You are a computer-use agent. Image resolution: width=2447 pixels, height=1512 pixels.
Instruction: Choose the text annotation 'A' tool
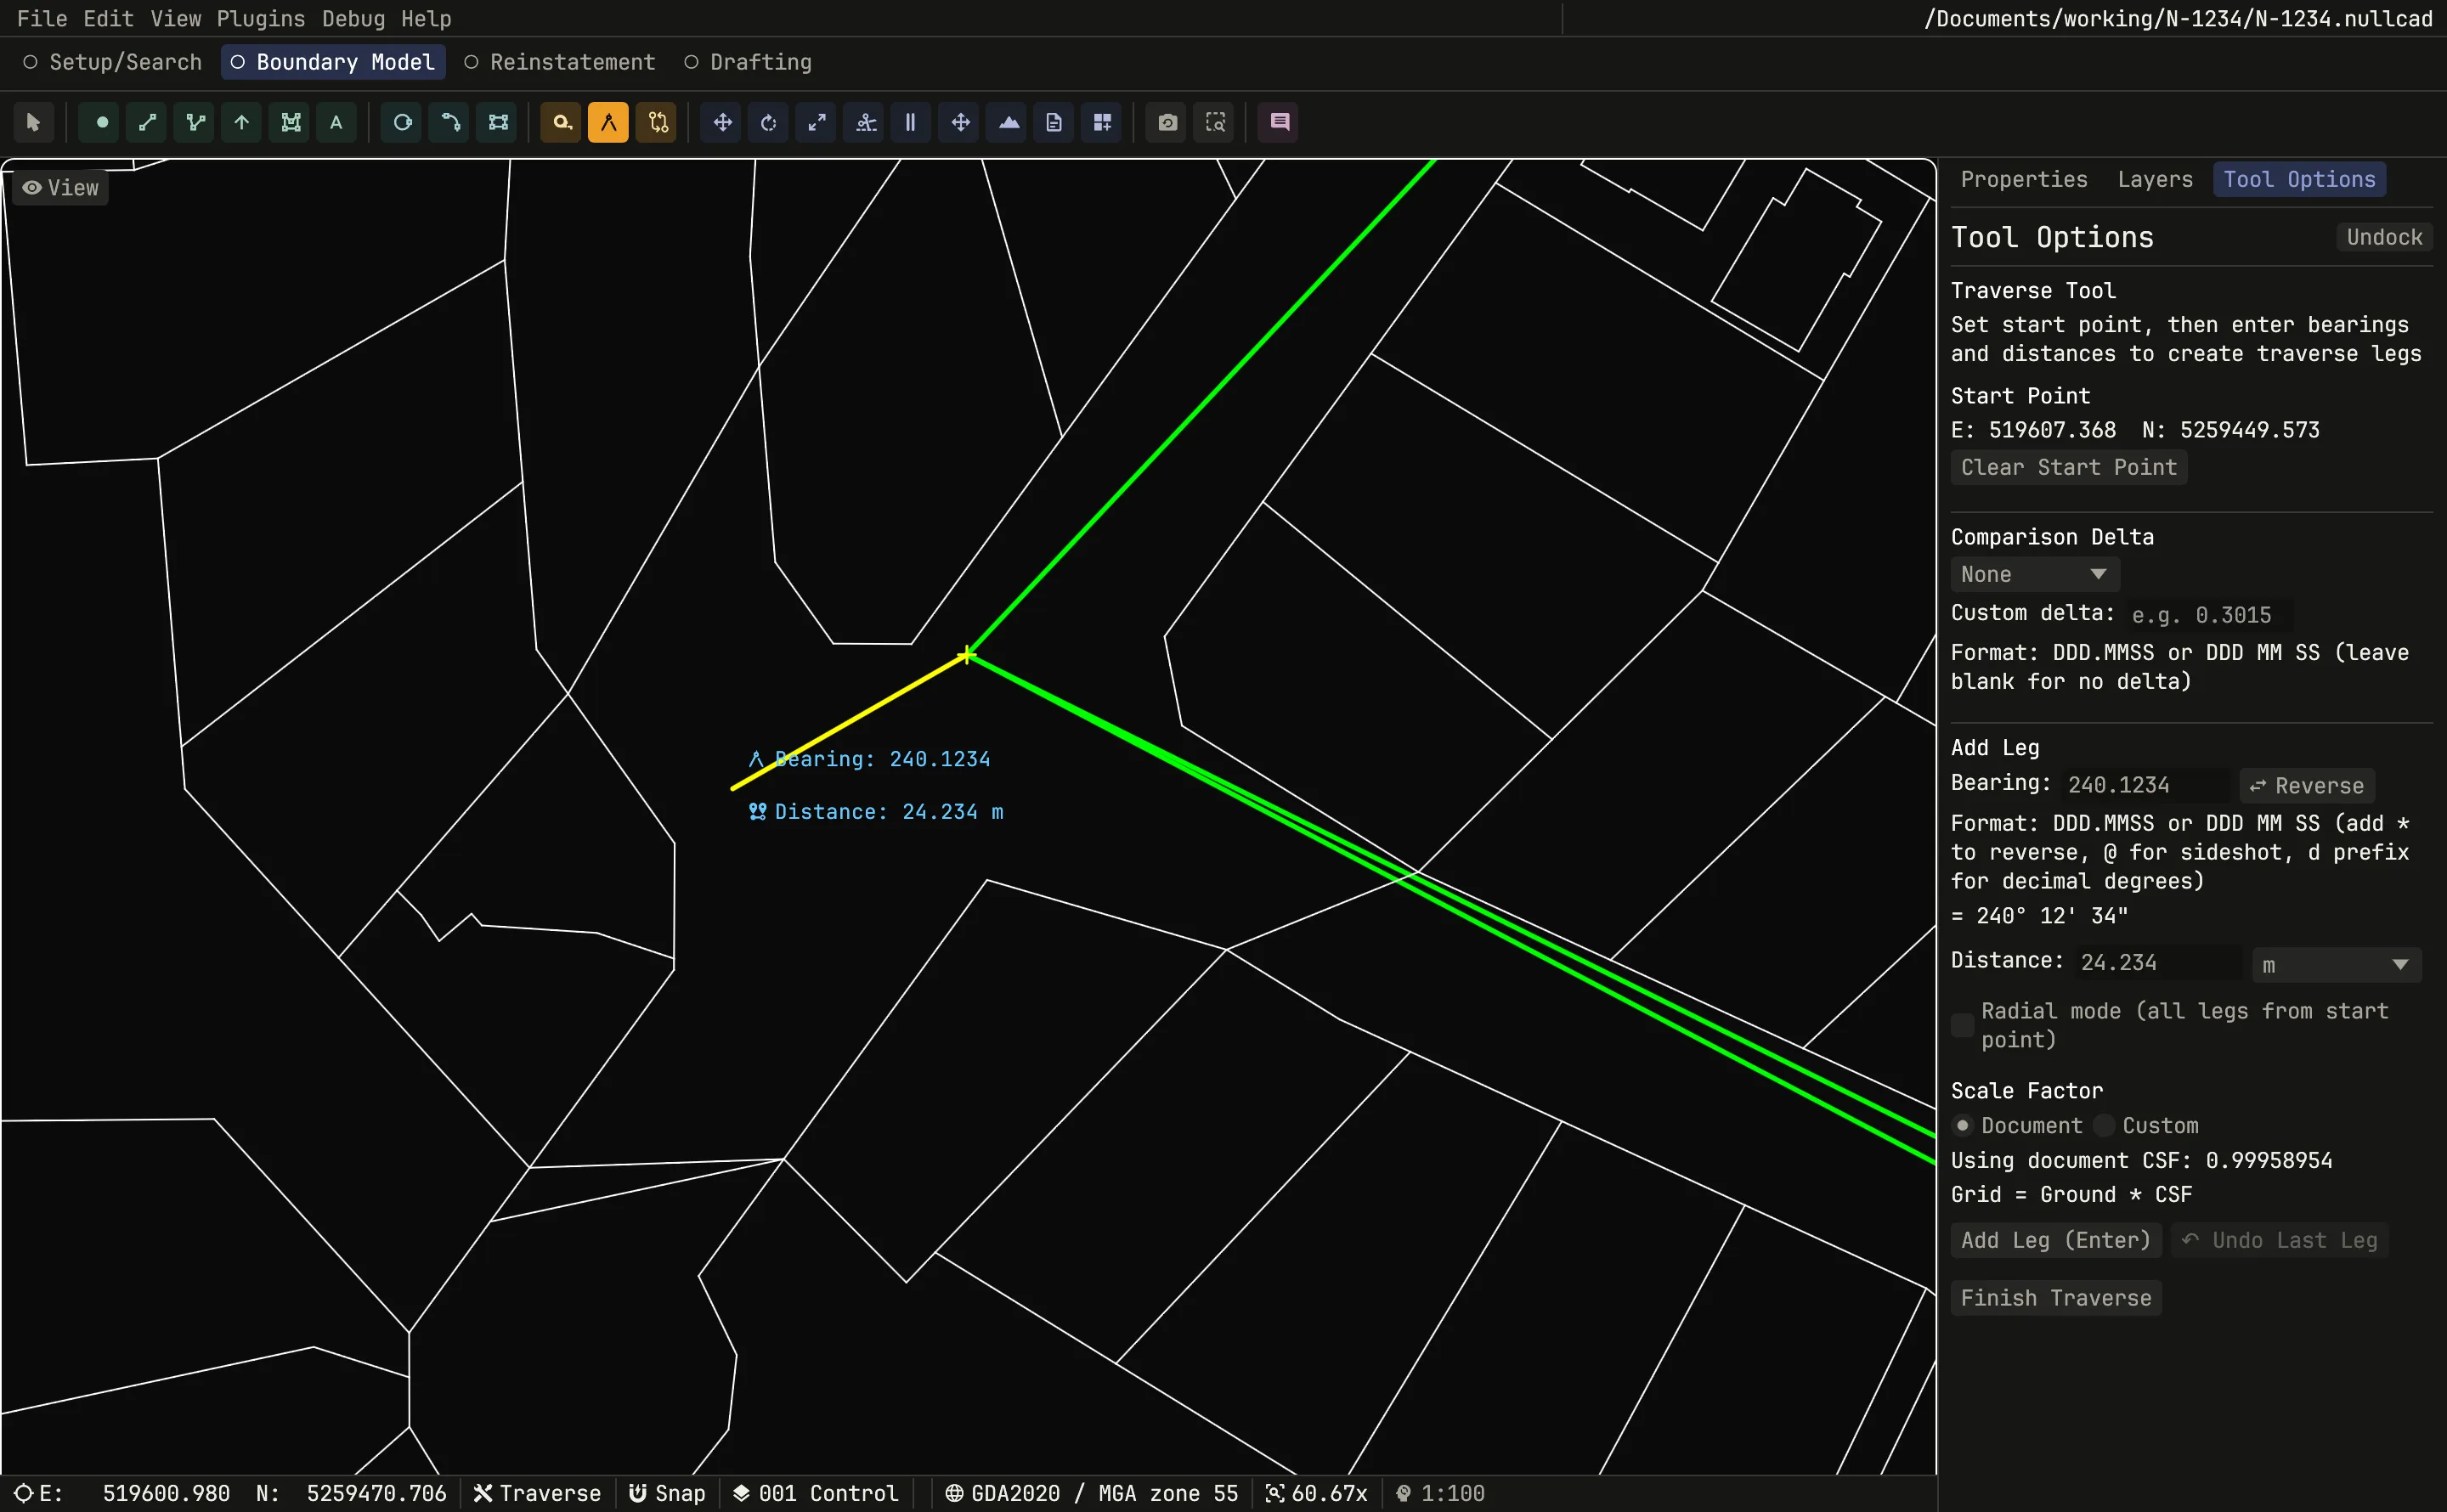[337, 122]
